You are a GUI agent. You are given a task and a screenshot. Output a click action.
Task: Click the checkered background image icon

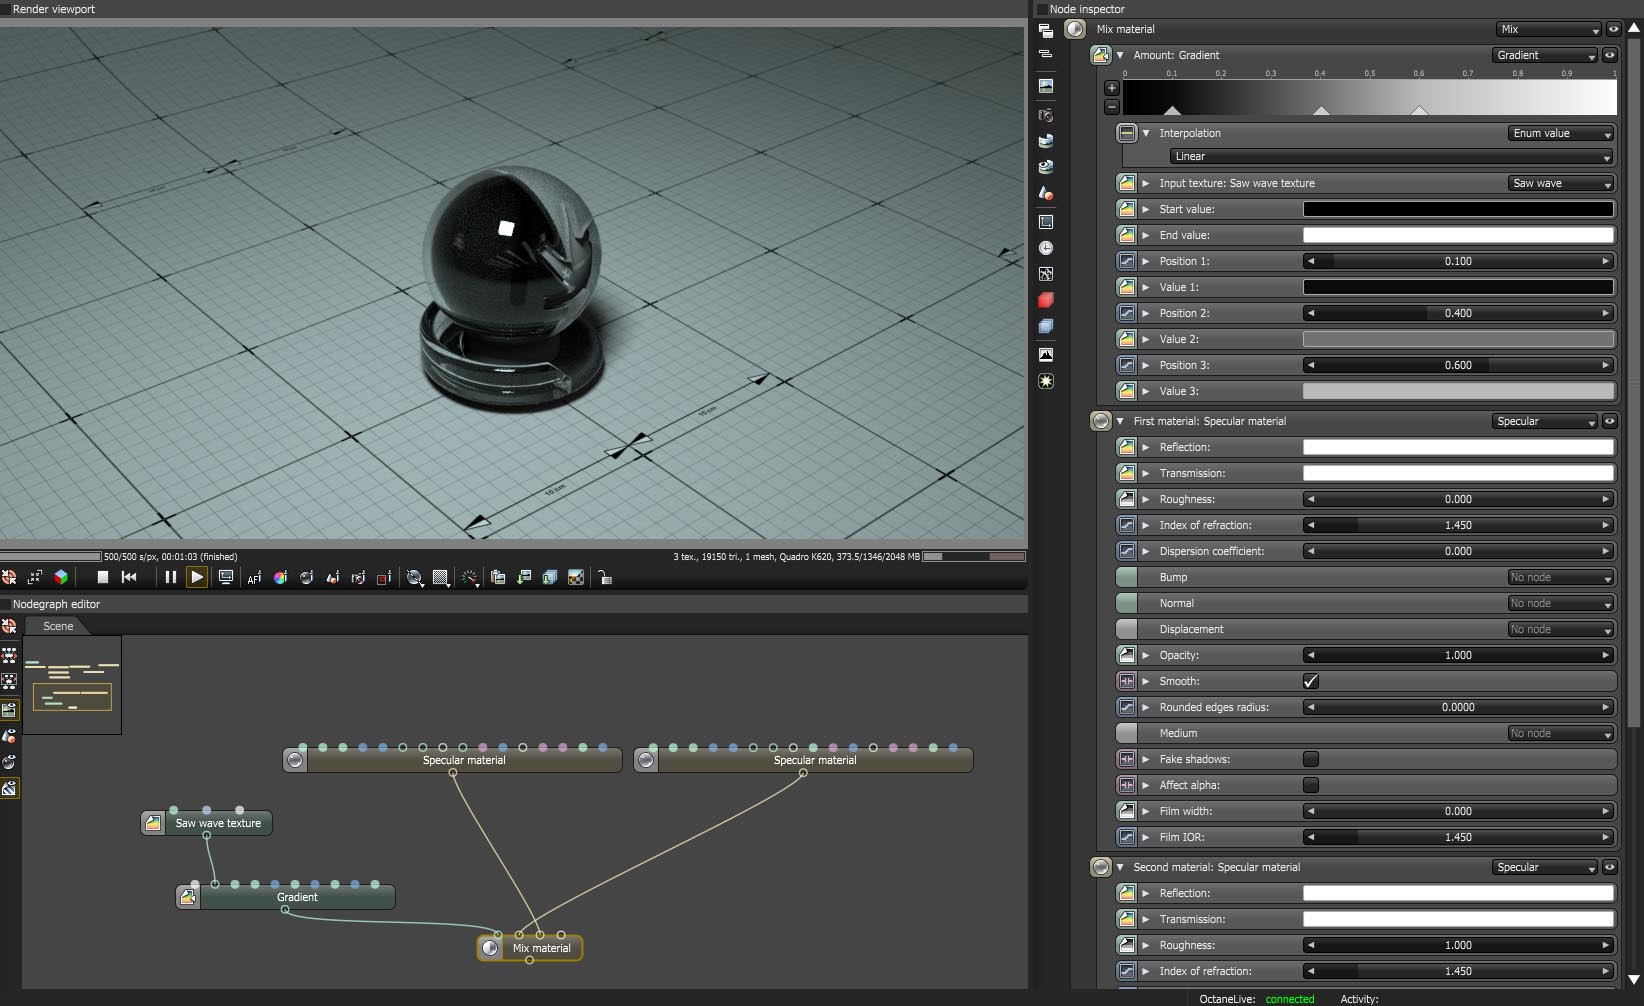tap(576, 577)
